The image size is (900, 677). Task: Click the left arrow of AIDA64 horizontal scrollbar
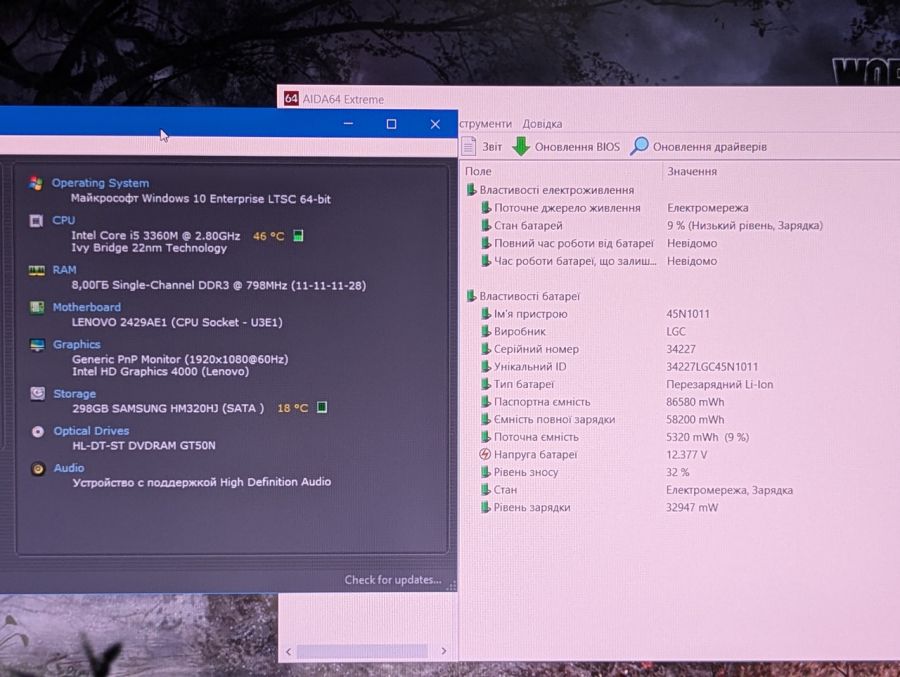point(289,651)
